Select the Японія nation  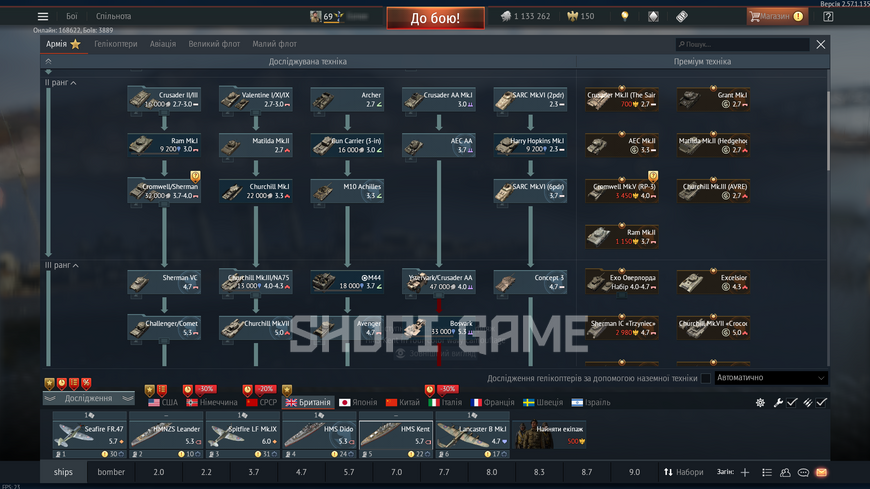pyautogui.click(x=358, y=402)
